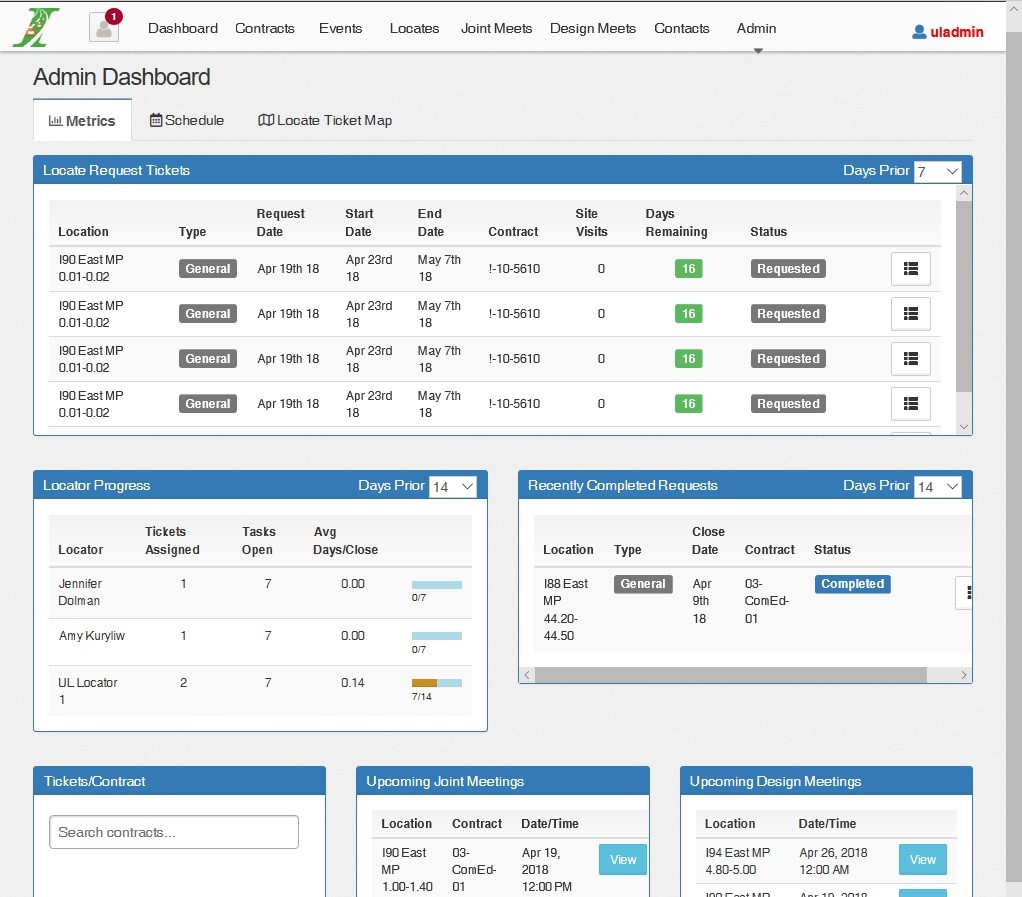Open the Contracts menu item
The height and width of the screenshot is (897, 1022).
[265, 29]
